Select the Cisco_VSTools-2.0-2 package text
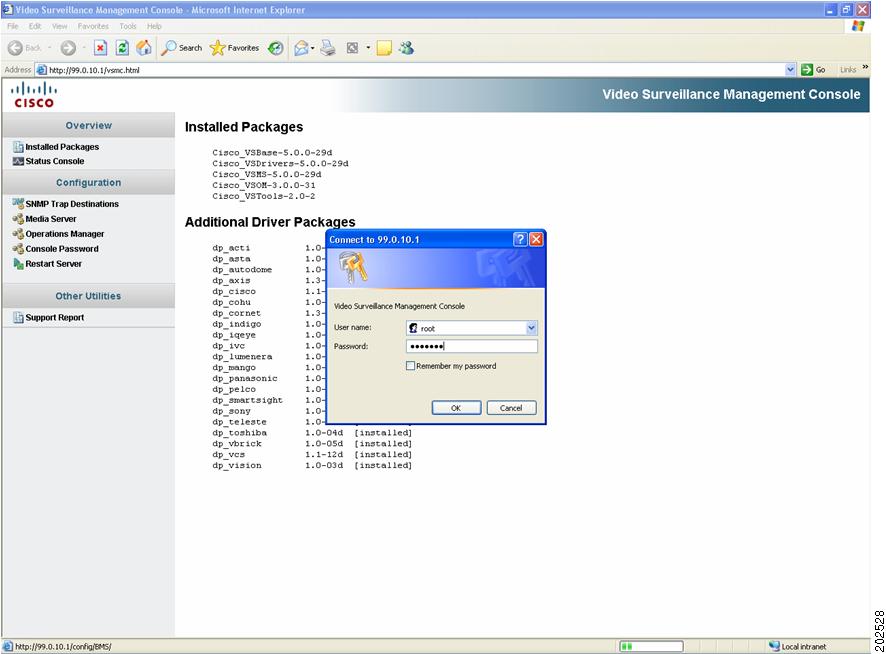886x654 pixels. point(264,196)
